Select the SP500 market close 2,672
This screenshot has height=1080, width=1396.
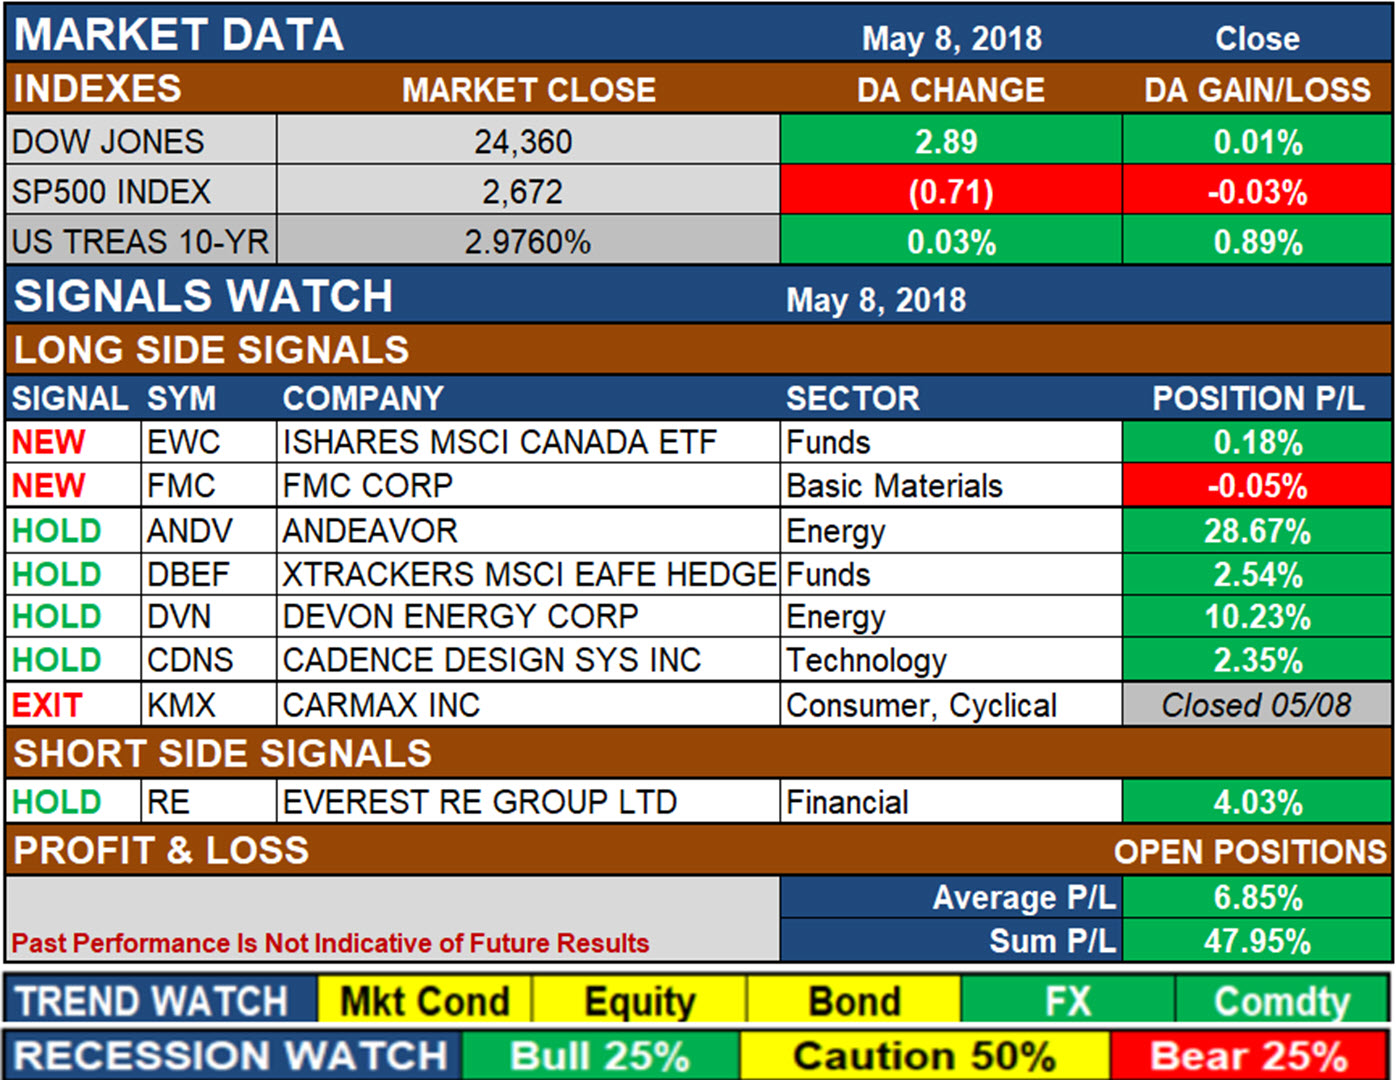[x=523, y=191]
